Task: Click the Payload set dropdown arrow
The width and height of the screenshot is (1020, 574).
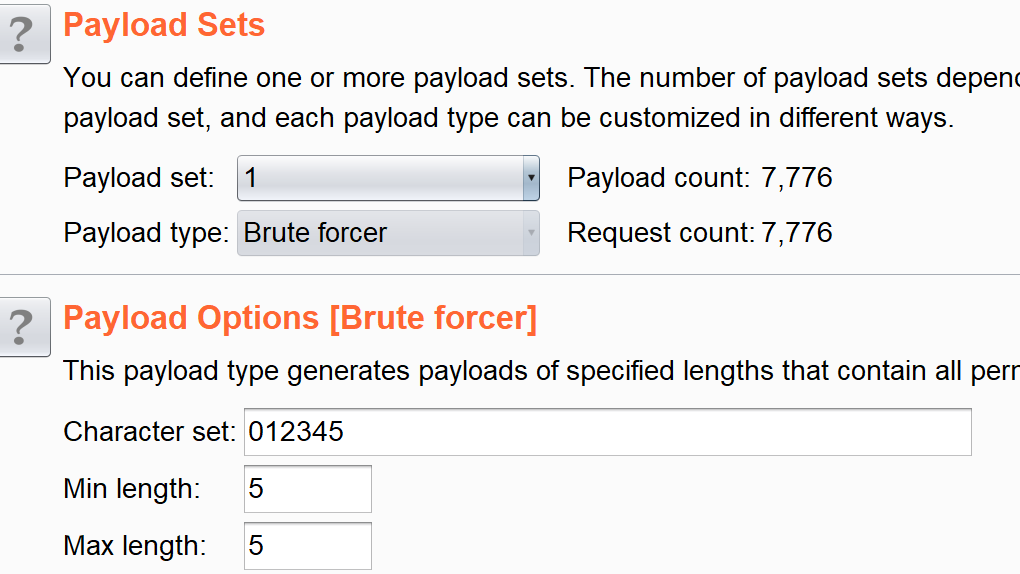Action: pos(531,179)
